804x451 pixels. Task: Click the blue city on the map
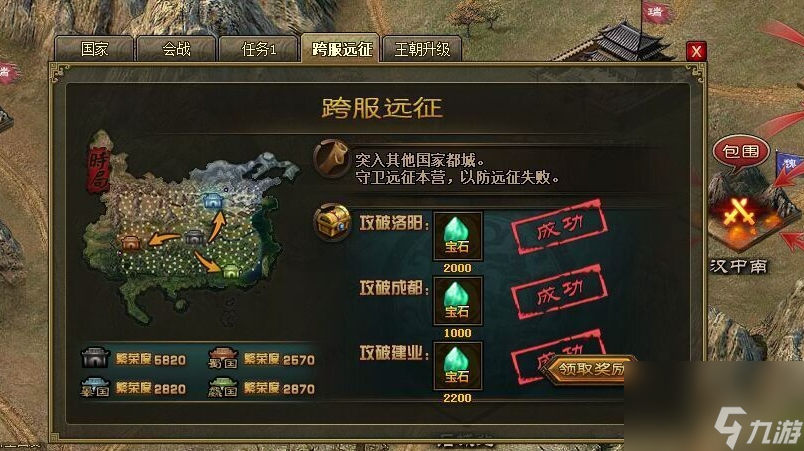[212, 200]
